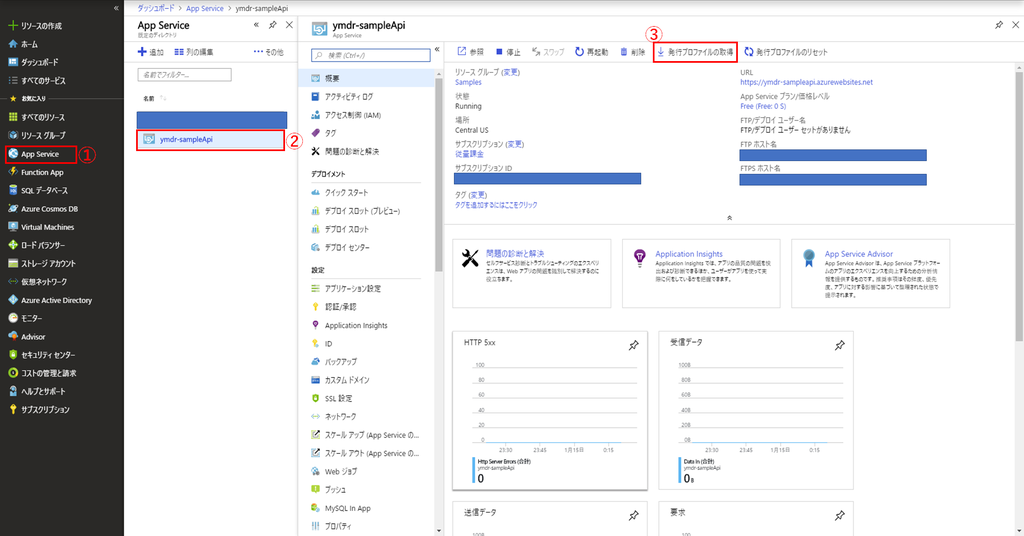Screen dimensions: 1024x536
Task: Open the その他 more options menu
Action: pos(268,52)
